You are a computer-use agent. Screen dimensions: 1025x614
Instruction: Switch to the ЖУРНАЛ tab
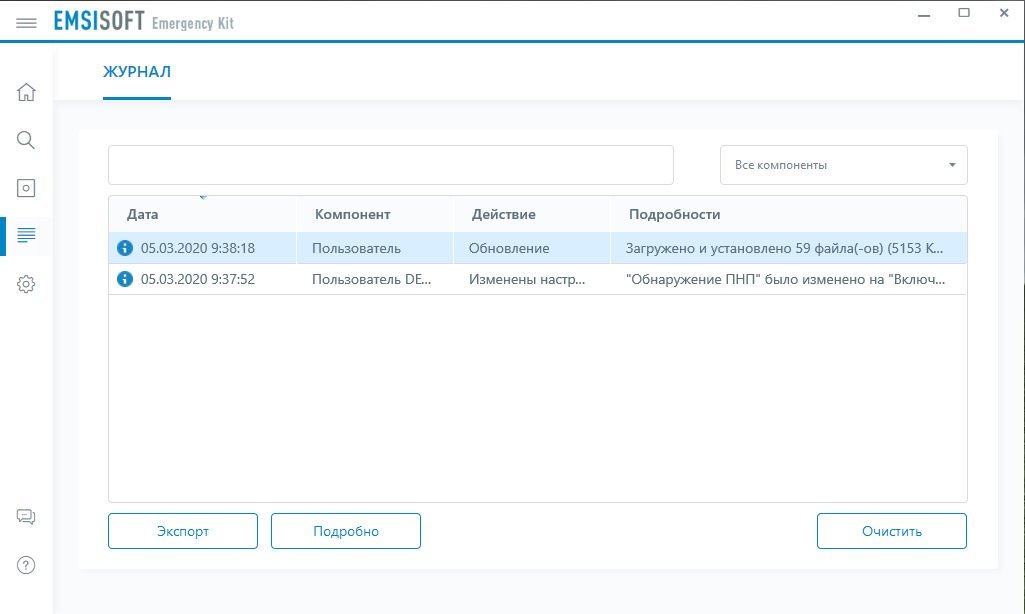click(x=137, y=72)
